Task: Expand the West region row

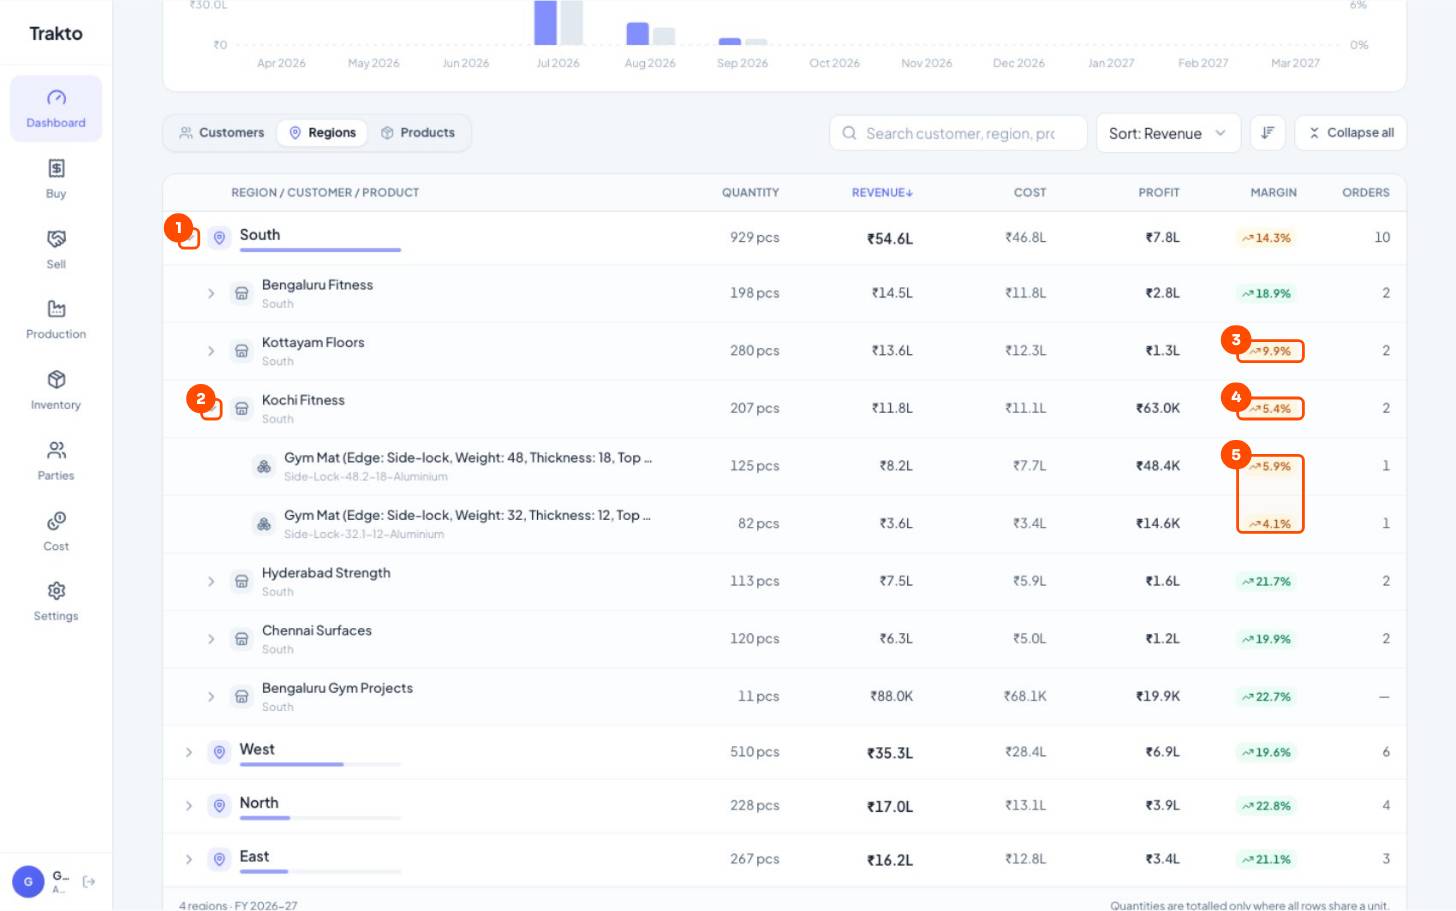Action: coord(189,752)
